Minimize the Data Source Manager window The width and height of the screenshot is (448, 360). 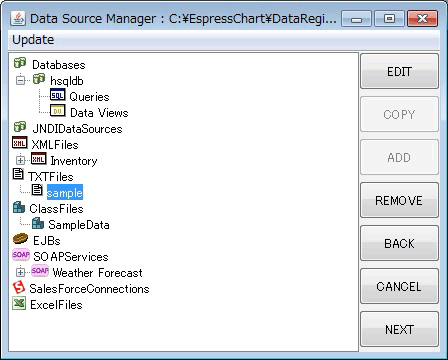356,19
